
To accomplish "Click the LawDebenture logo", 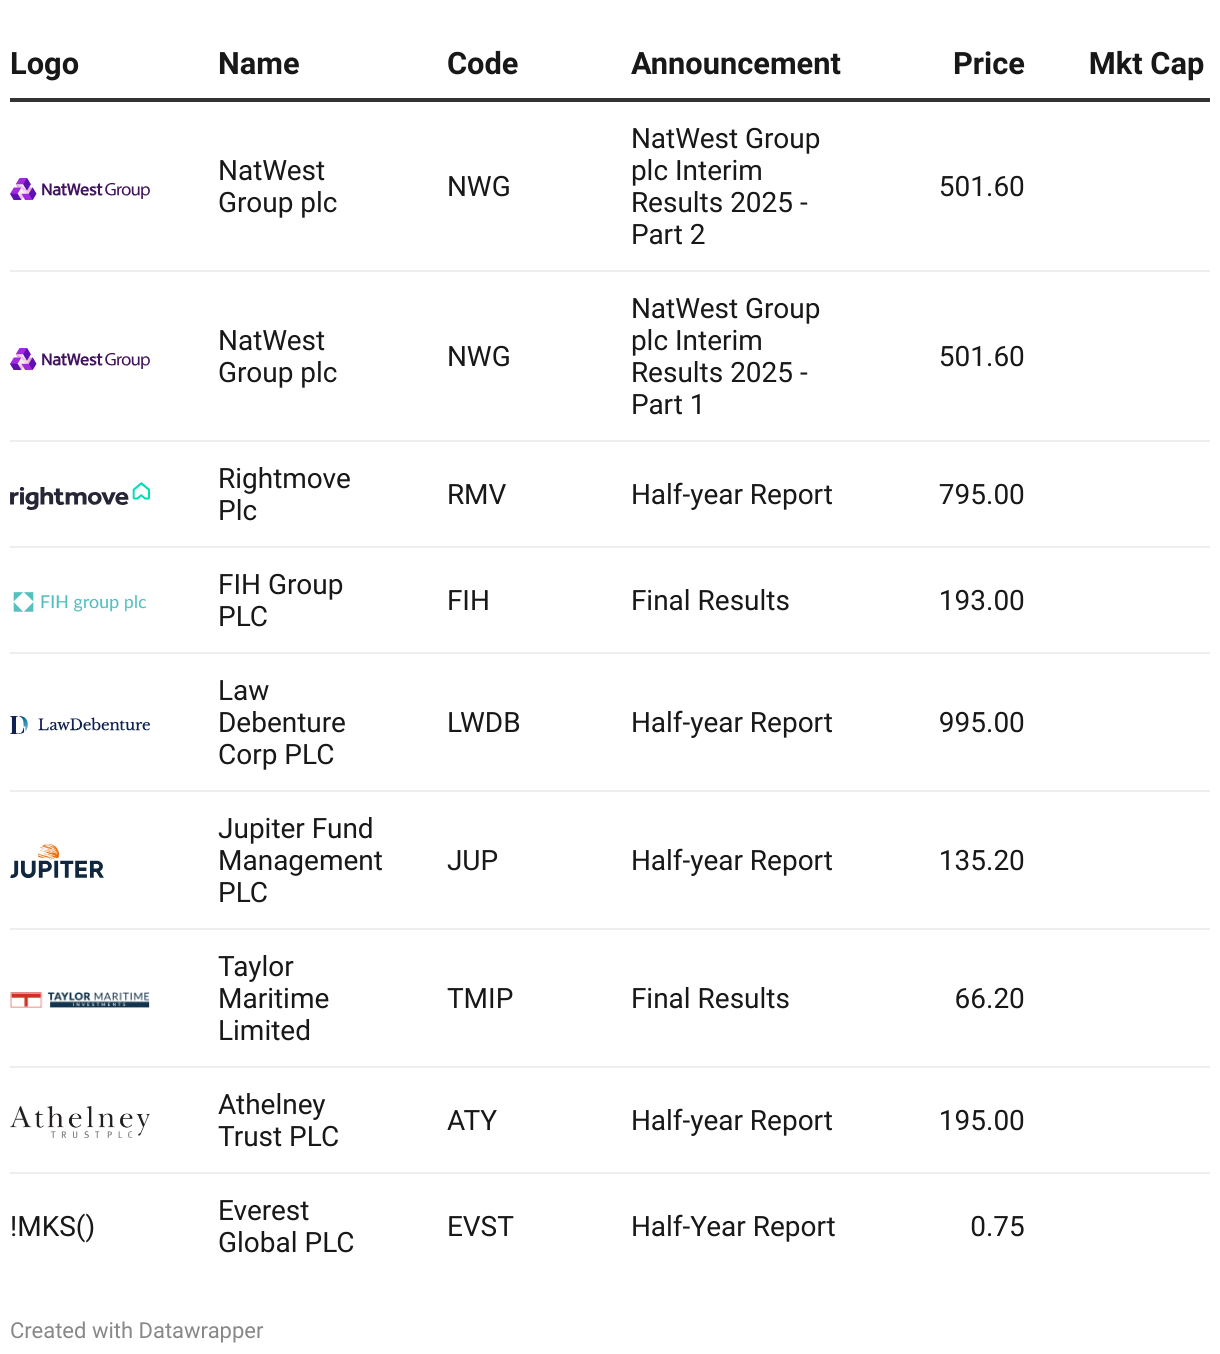I will [x=80, y=724].
